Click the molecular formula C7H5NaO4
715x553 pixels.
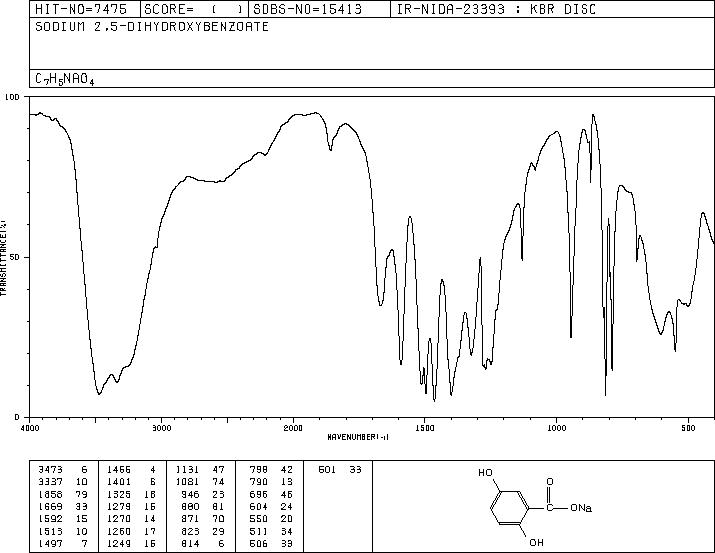pyautogui.click(x=65, y=79)
